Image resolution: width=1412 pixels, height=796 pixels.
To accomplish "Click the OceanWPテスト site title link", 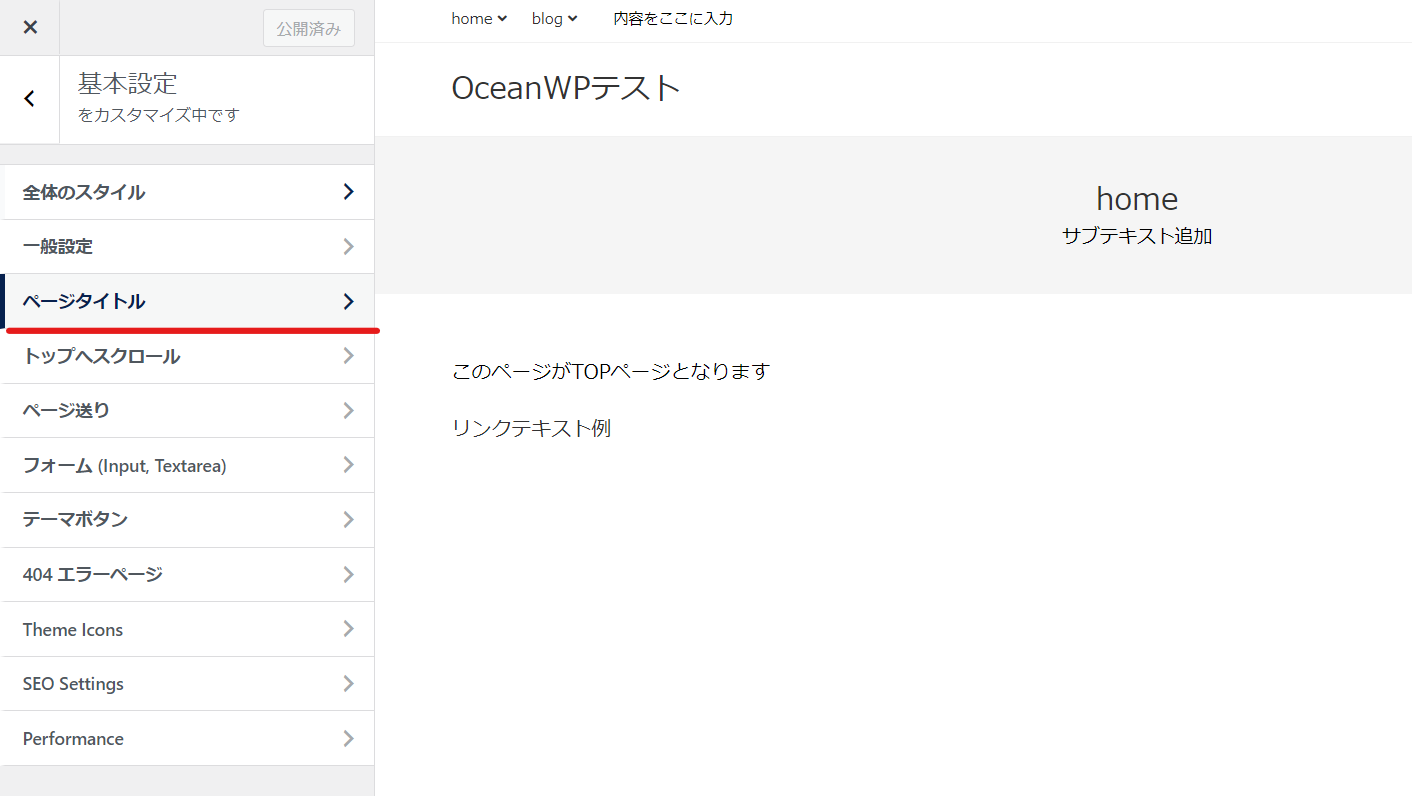I will pyautogui.click(x=566, y=88).
